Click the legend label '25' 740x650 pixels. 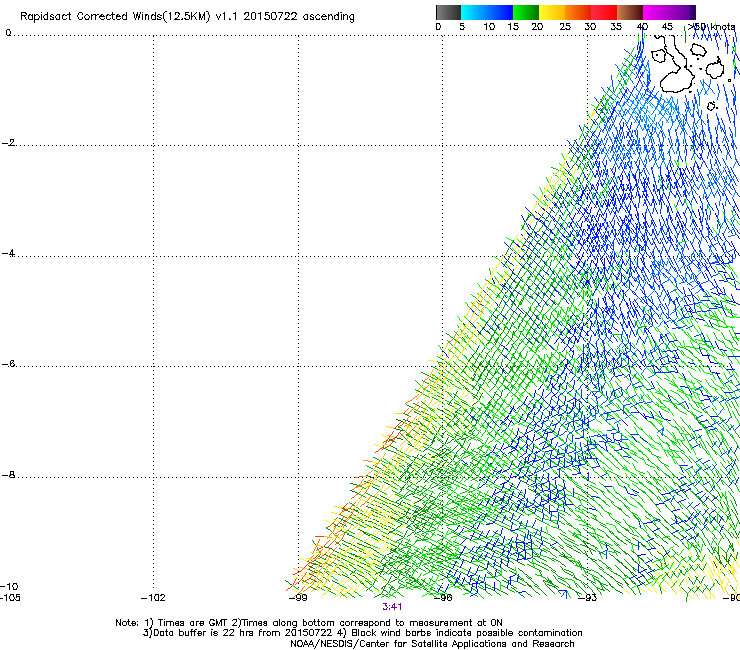[x=565, y=27]
